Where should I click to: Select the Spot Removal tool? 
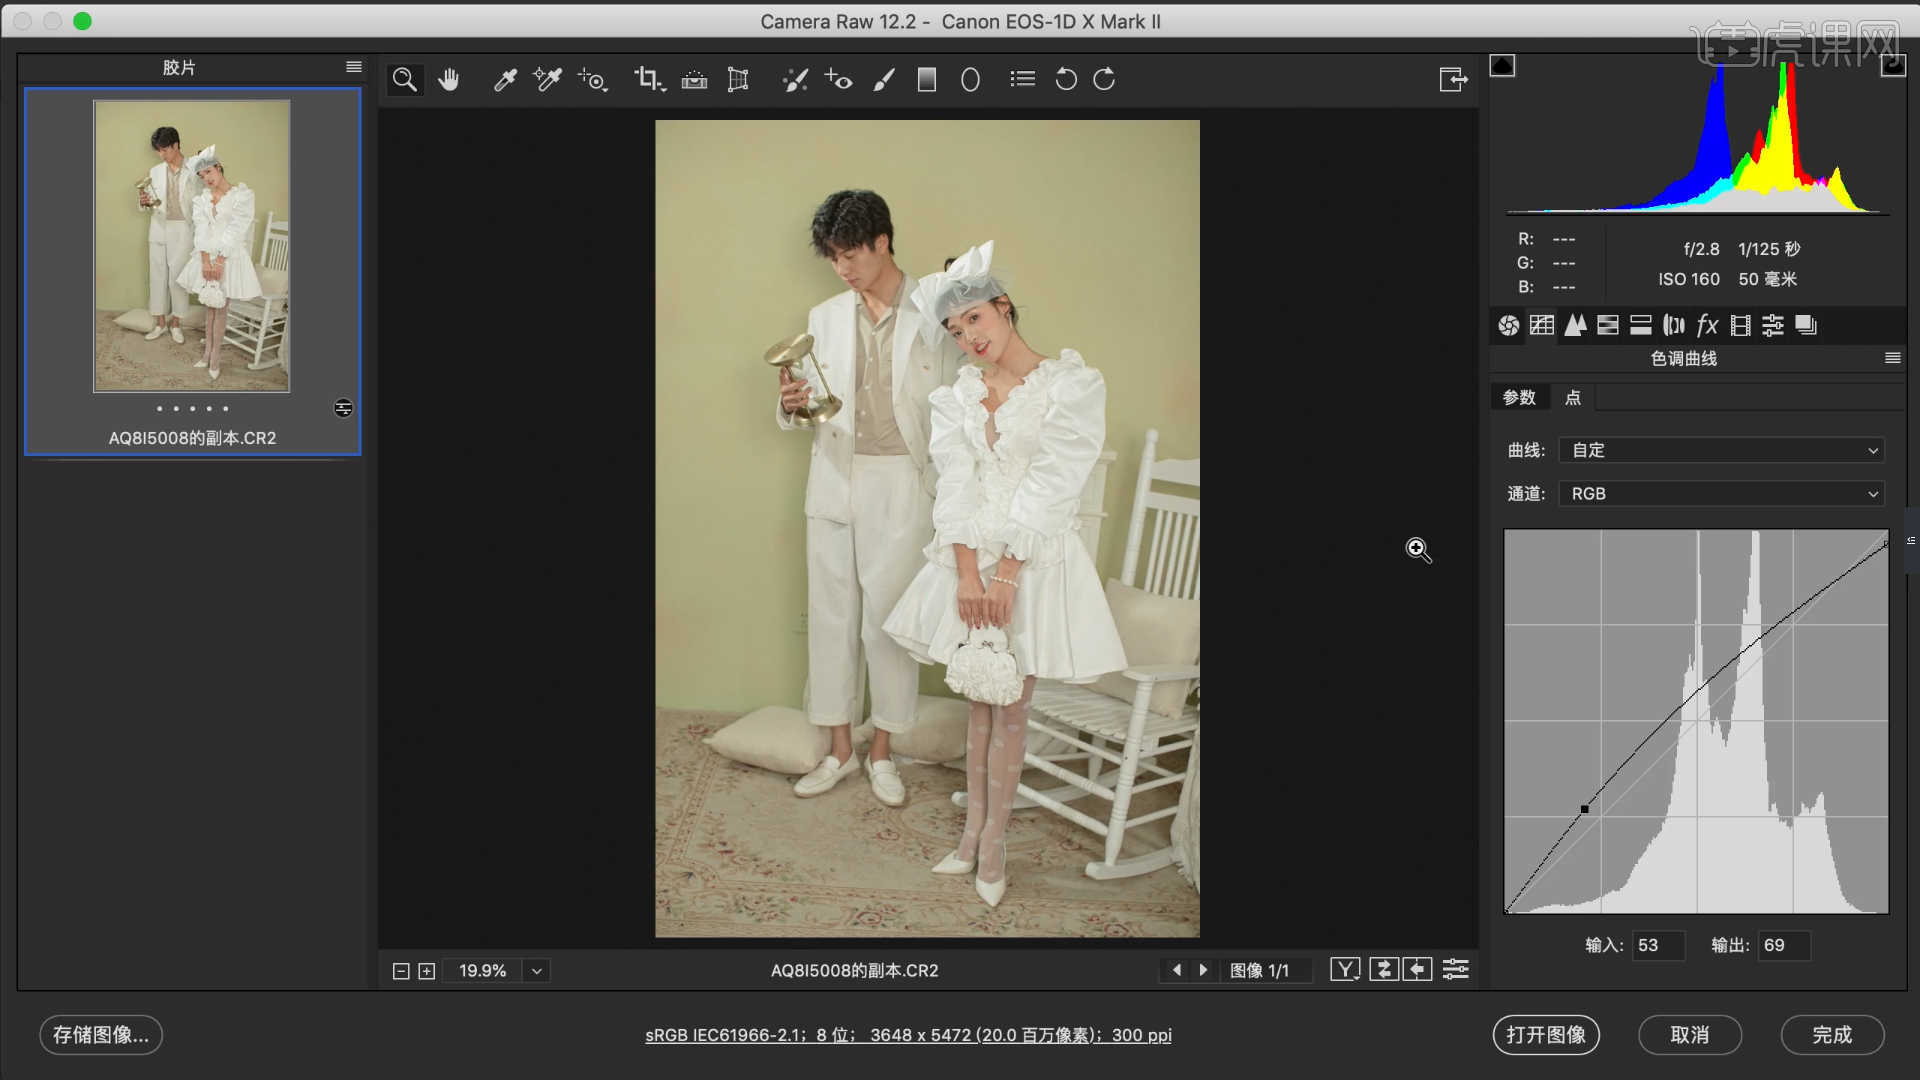[x=795, y=80]
